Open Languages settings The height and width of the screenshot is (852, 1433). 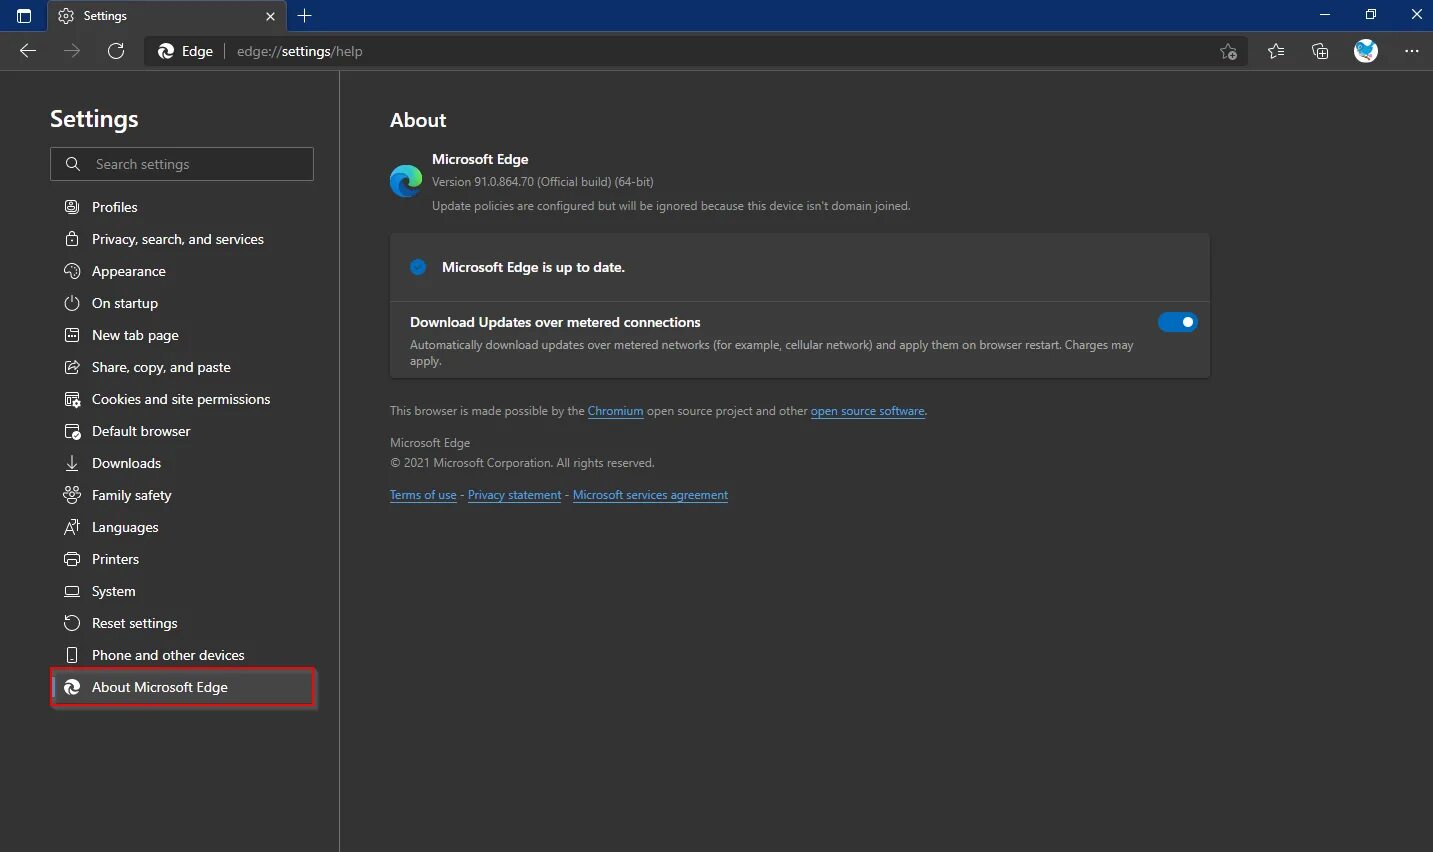(182, 527)
